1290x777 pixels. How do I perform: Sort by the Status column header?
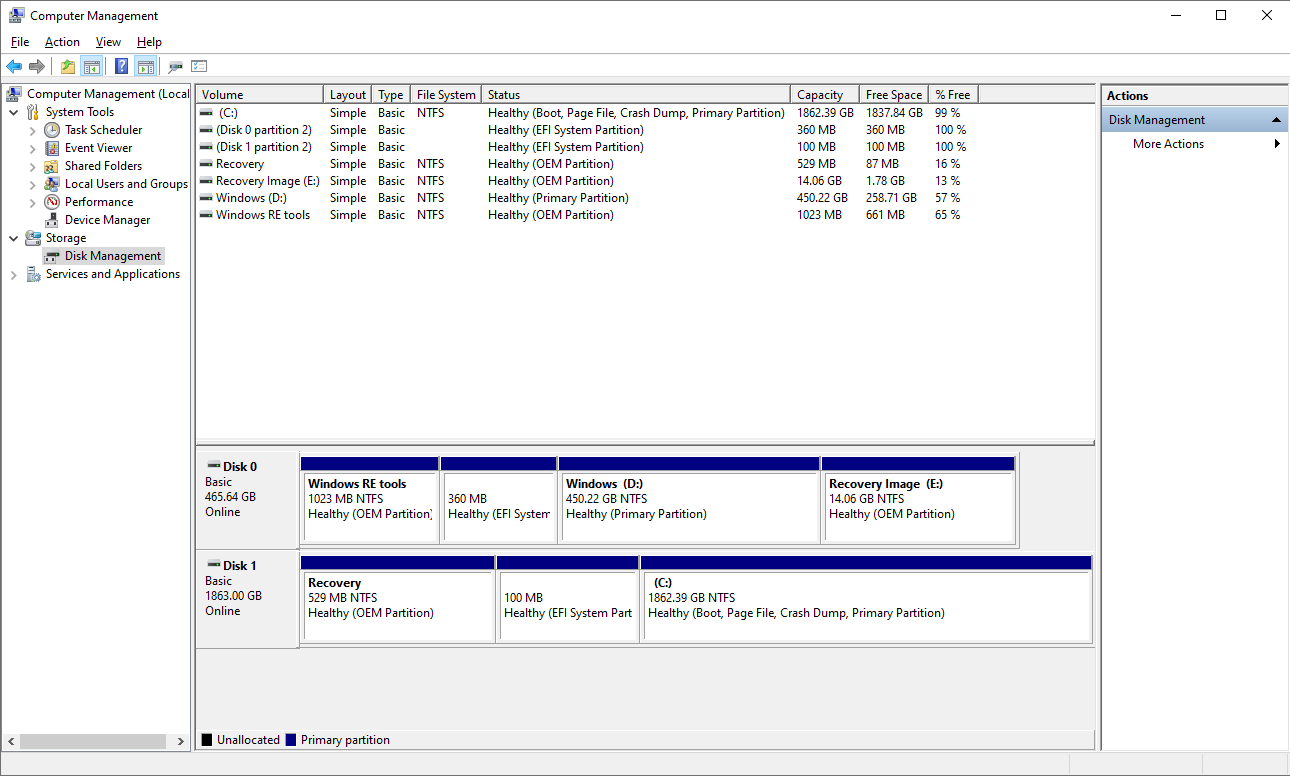click(x=636, y=95)
